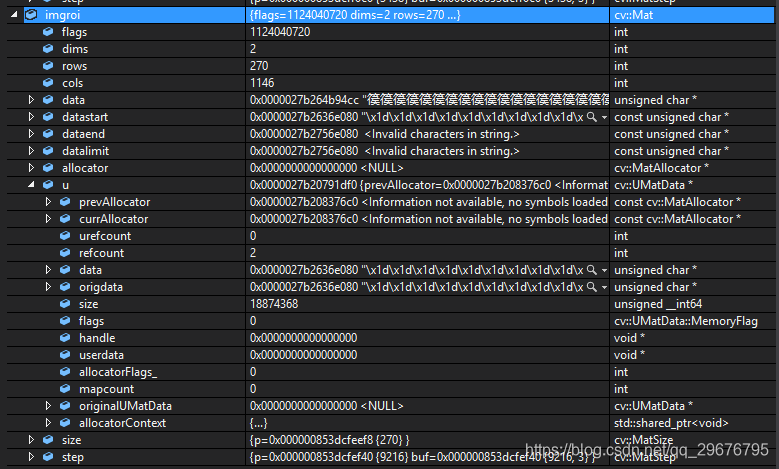The image size is (779, 469).
Task: Click the field icon beside prevAllocator
Action: 65,202
